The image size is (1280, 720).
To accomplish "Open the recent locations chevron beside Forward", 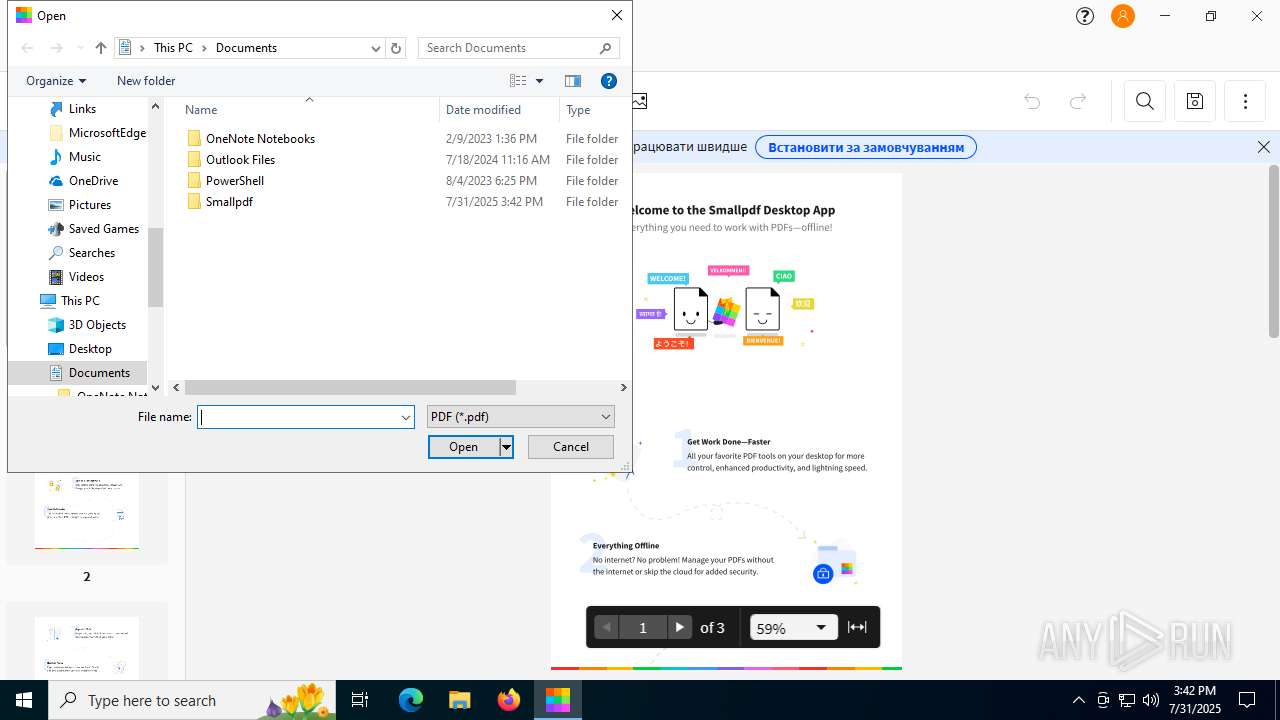I will [80, 48].
